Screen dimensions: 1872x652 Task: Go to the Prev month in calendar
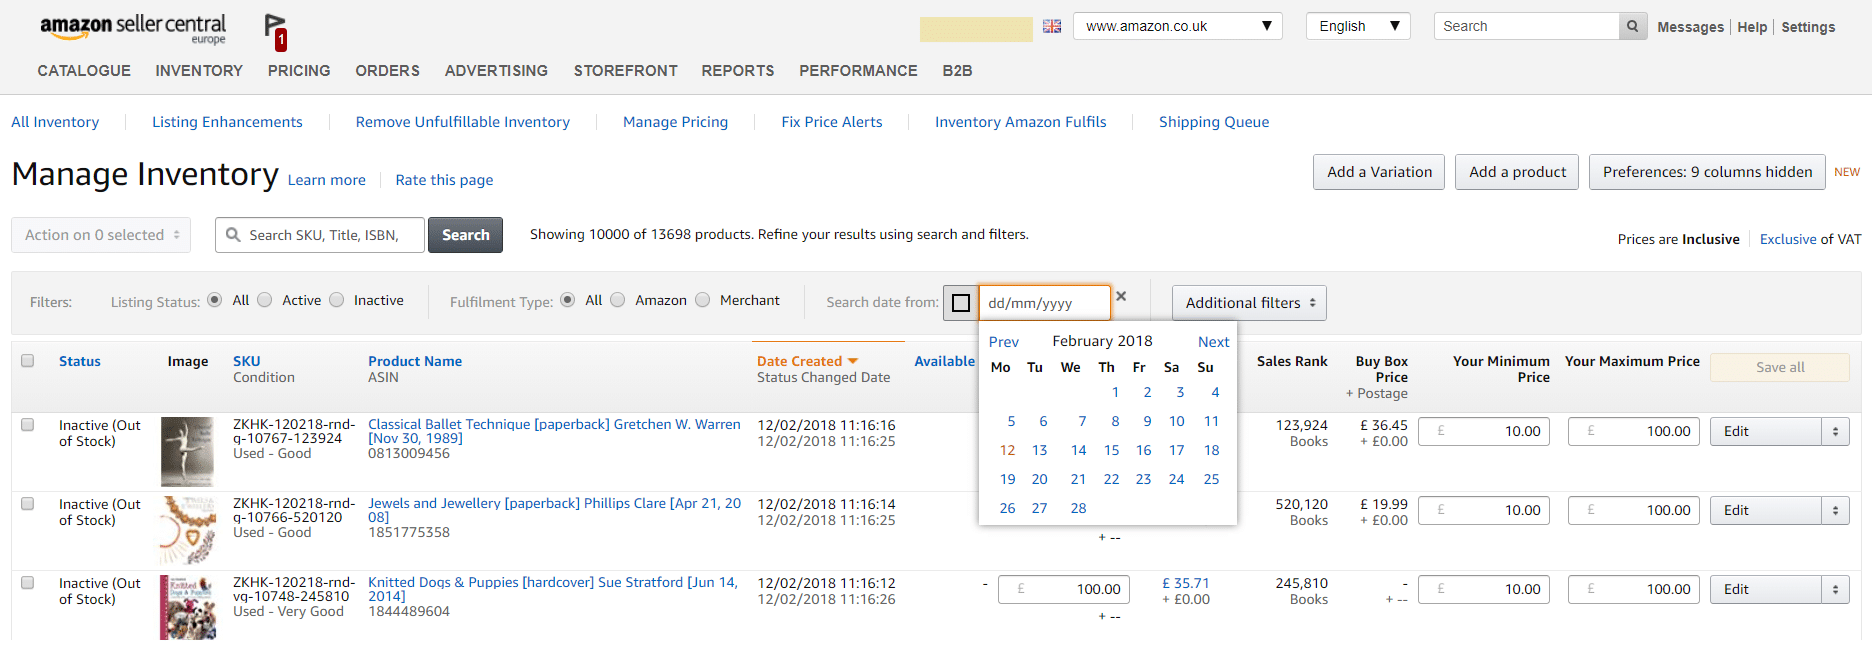(x=1004, y=342)
